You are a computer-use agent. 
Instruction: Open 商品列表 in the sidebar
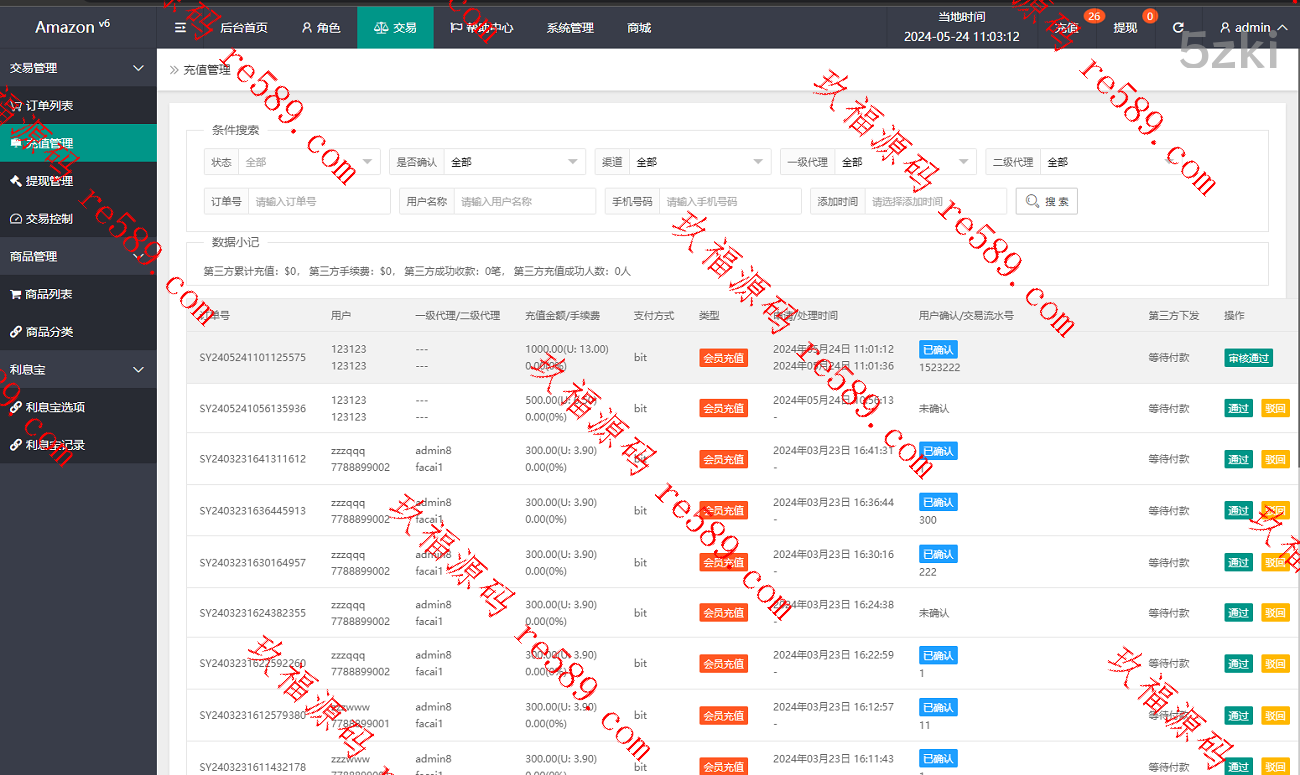point(49,294)
